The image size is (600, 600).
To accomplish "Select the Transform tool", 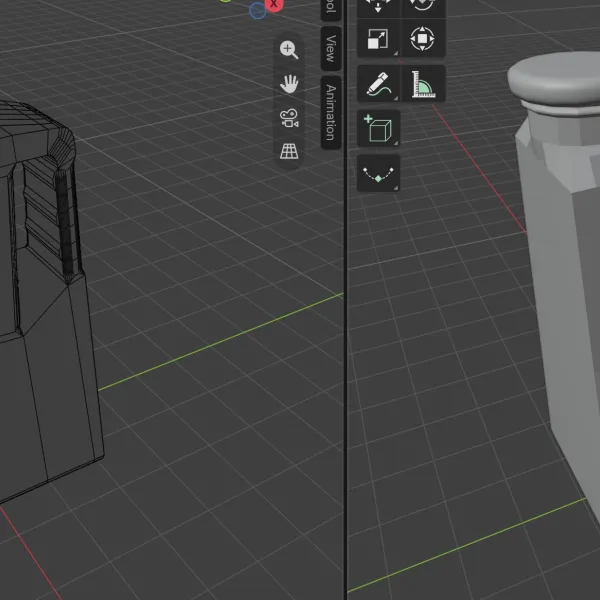I will (x=422, y=39).
